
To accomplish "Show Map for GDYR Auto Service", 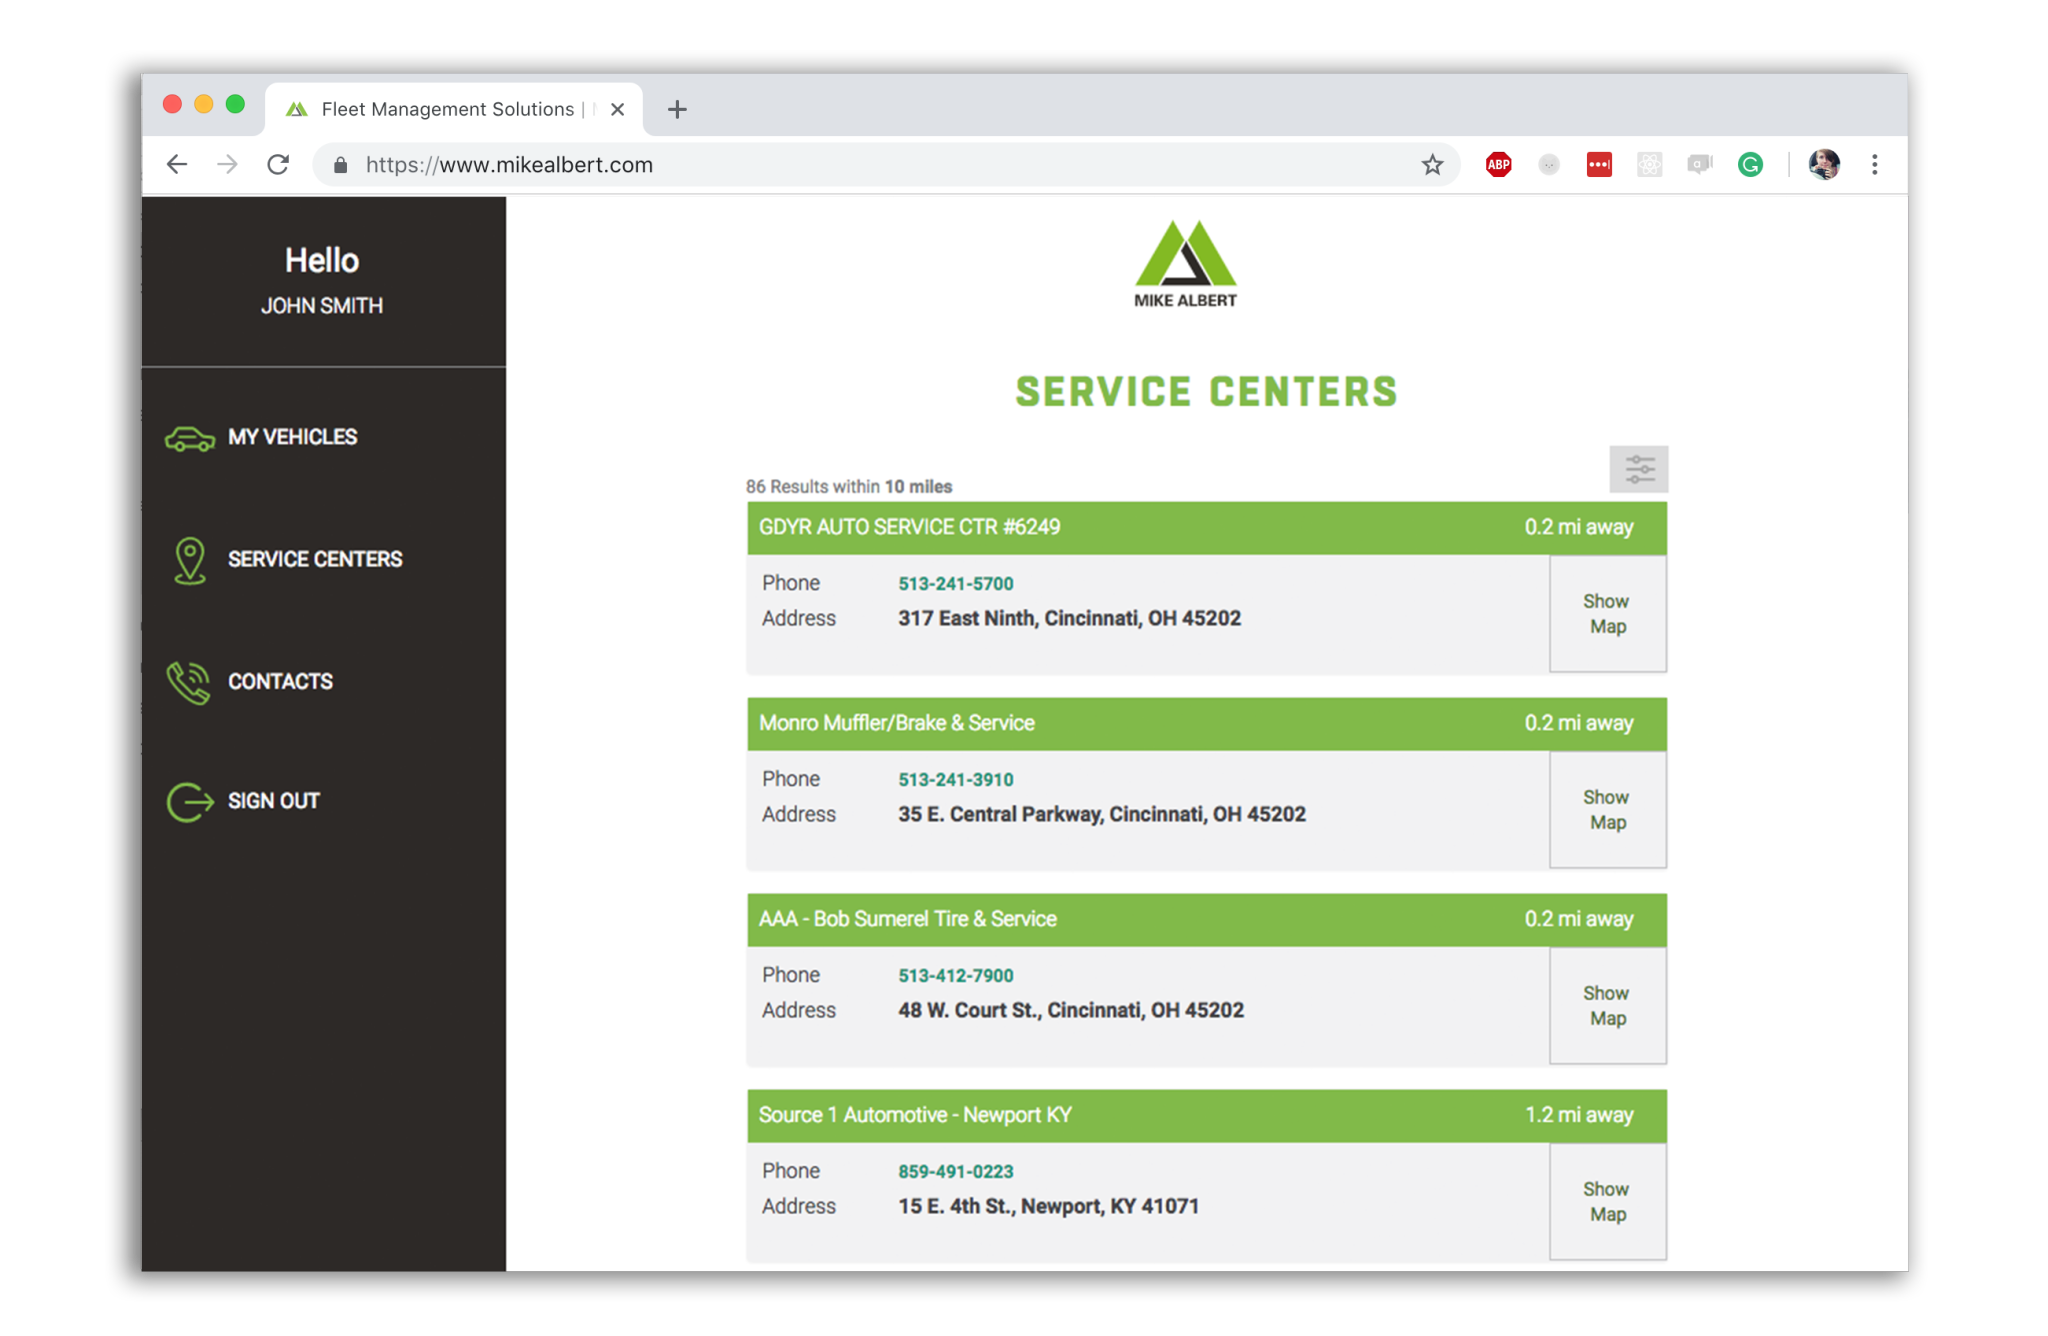I will [1607, 614].
